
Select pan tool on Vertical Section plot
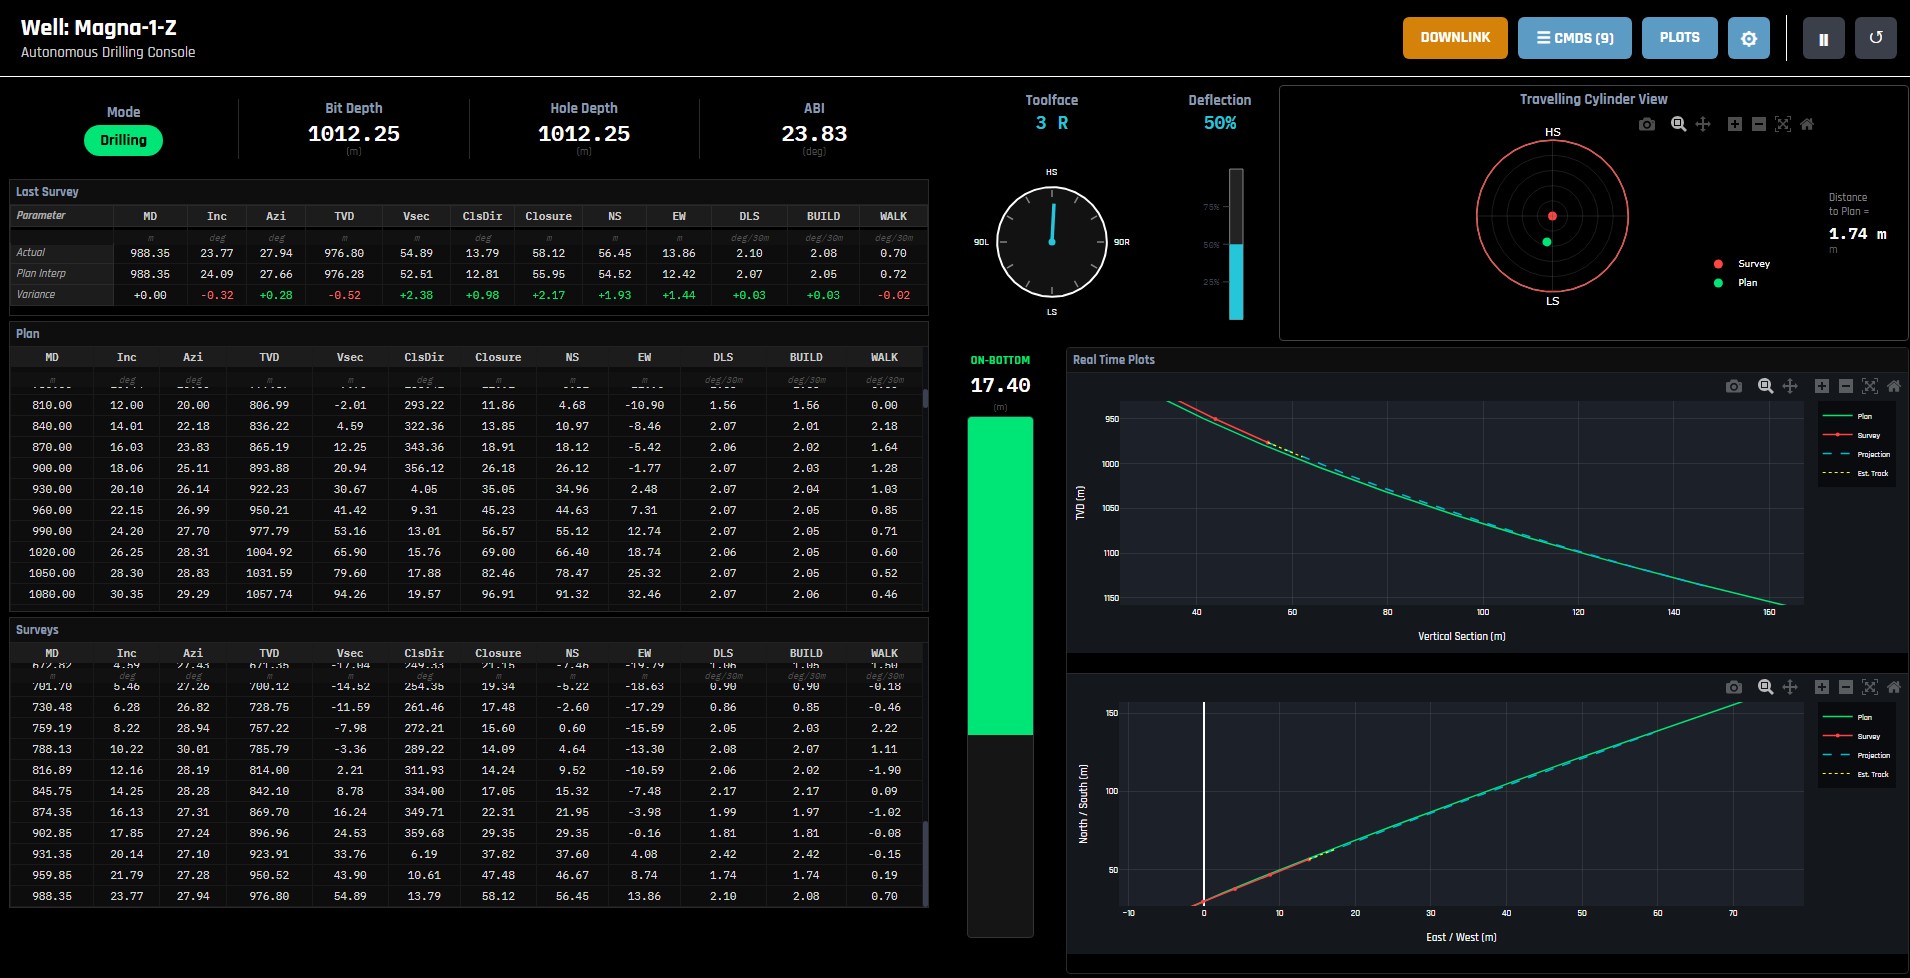1790,386
